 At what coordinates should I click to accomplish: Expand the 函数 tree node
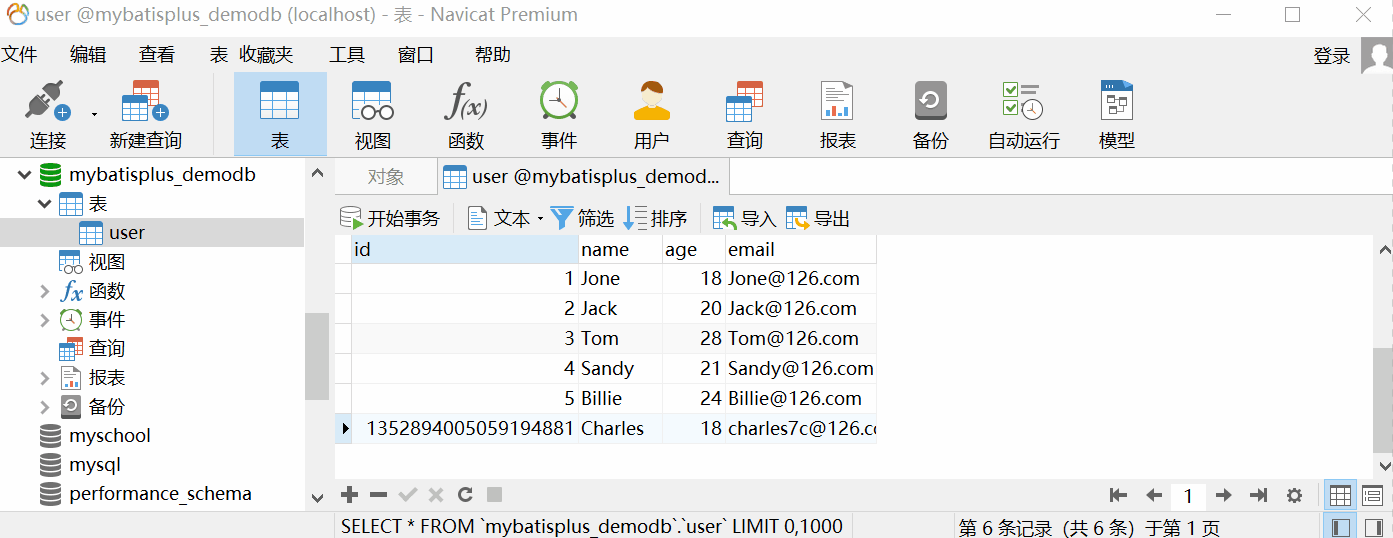[44, 292]
